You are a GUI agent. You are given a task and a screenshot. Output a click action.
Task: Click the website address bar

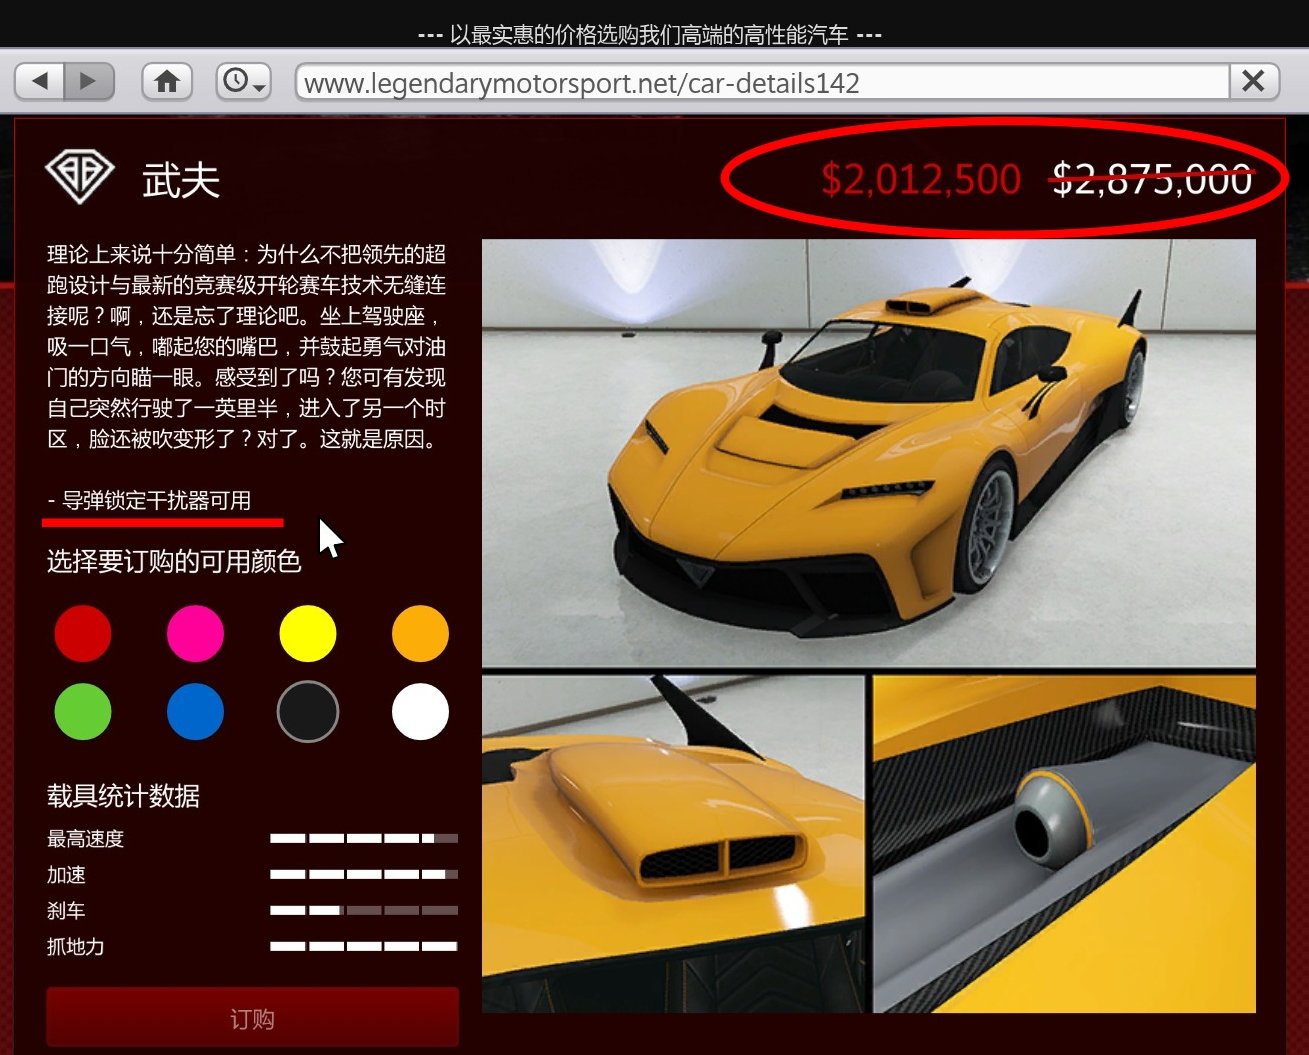[x=762, y=82]
